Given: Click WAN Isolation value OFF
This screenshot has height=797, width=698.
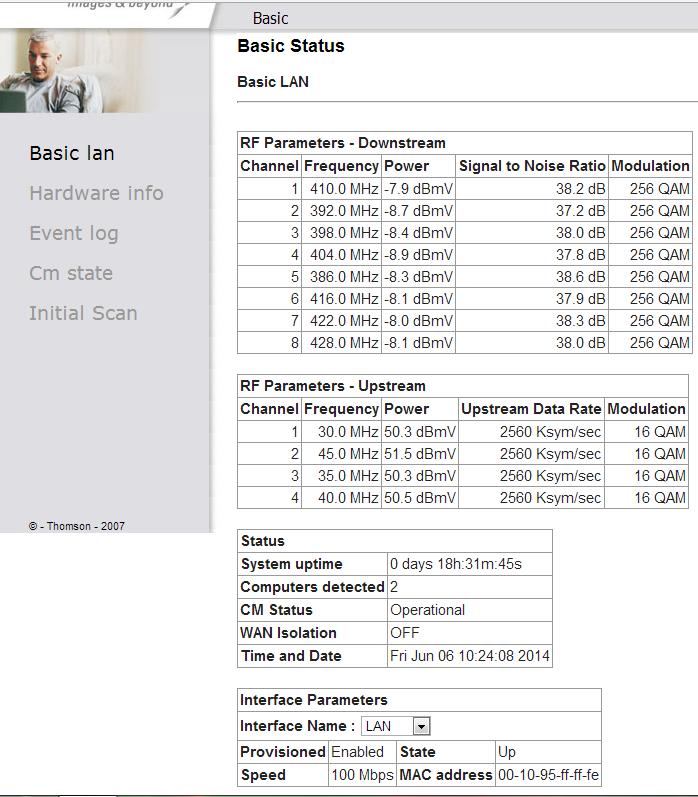Looking at the screenshot, I should 405,633.
